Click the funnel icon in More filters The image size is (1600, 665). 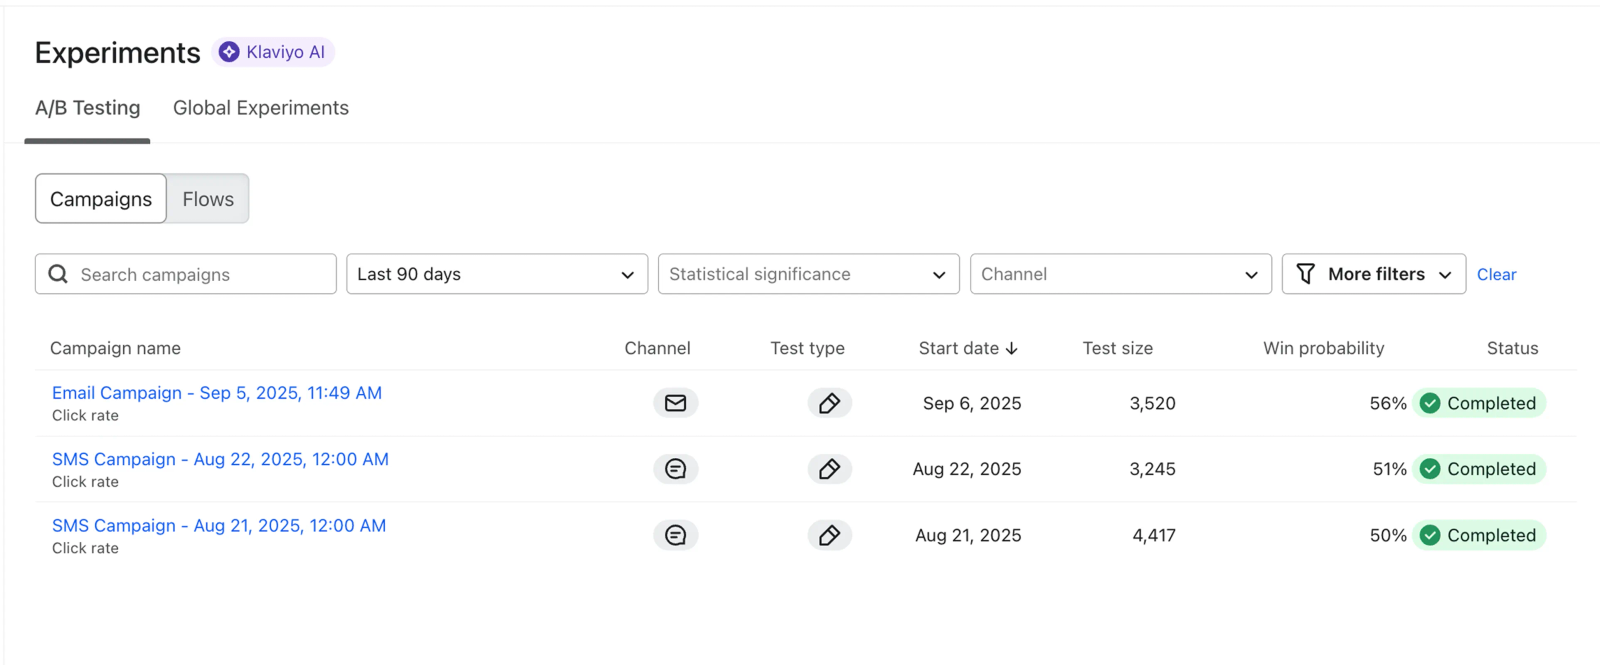[x=1305, y=274]
